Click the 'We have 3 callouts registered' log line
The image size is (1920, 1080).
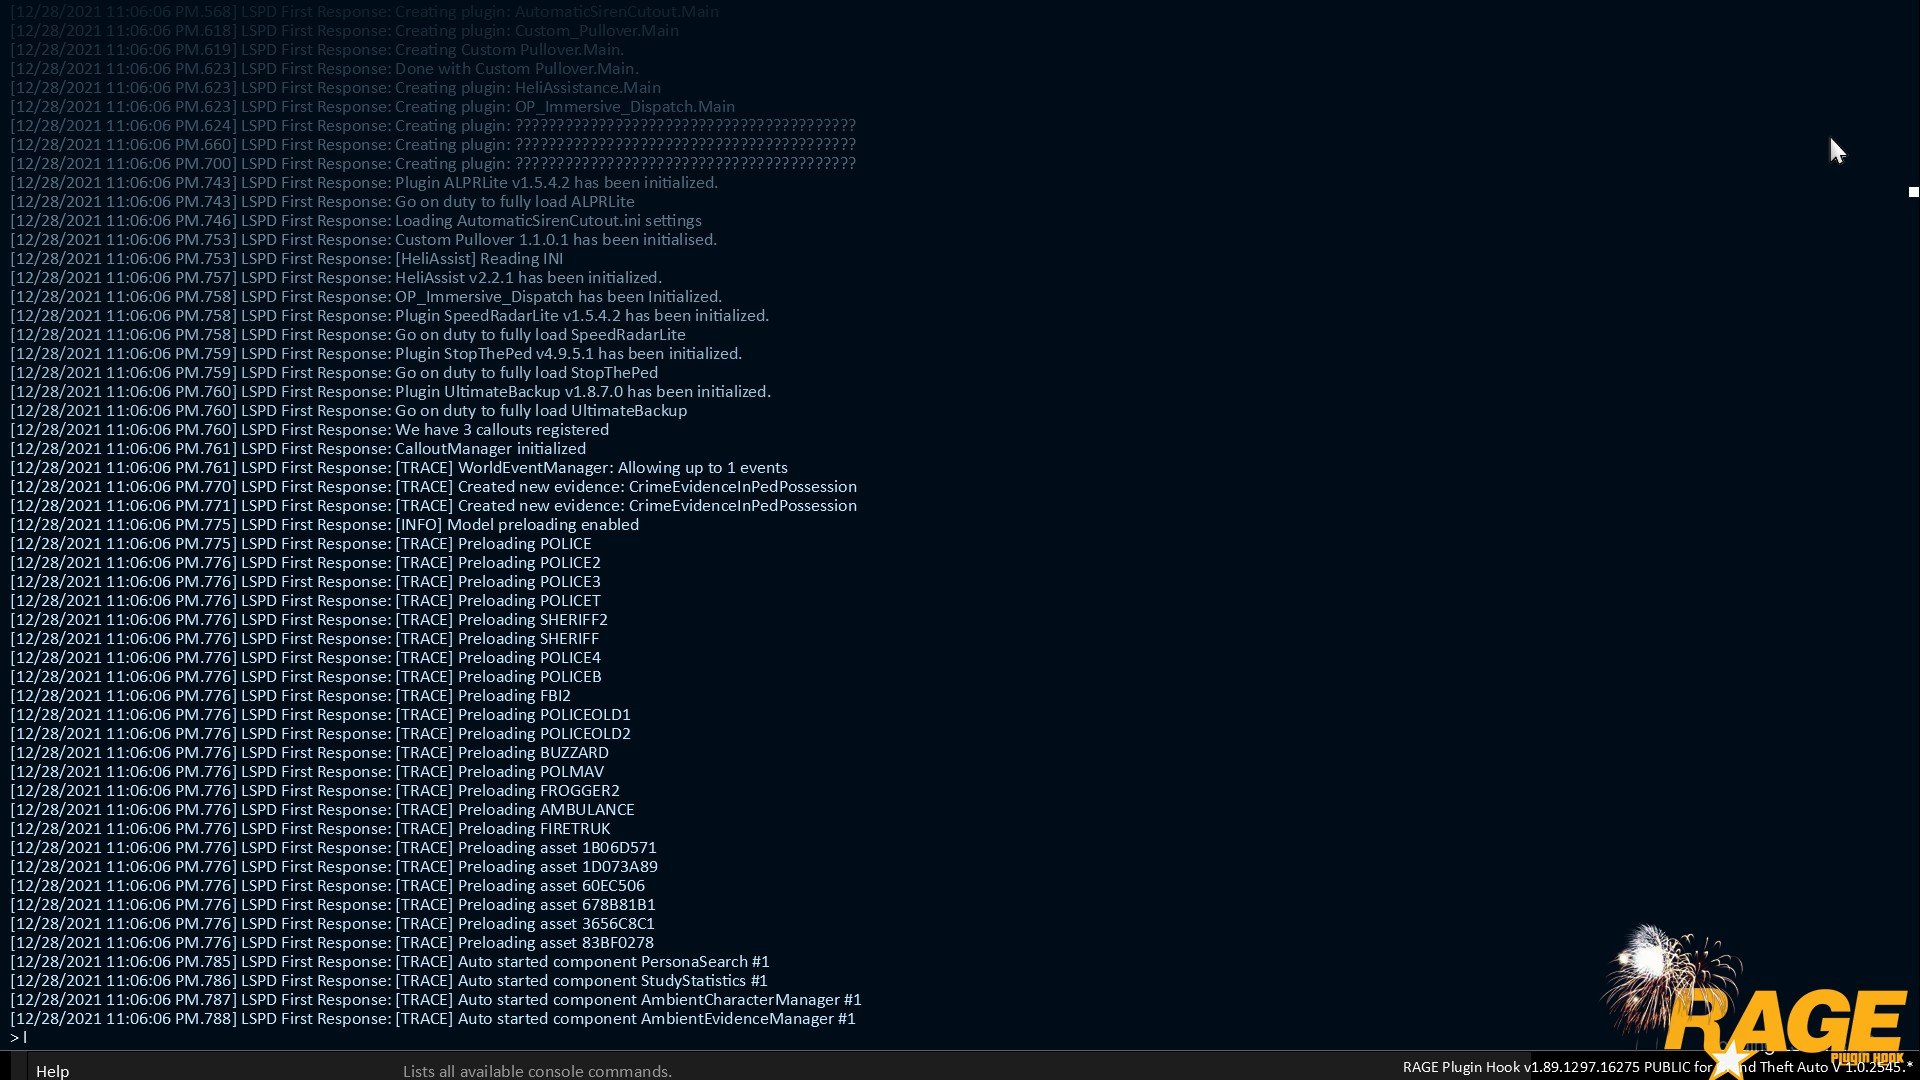point(501,430)
